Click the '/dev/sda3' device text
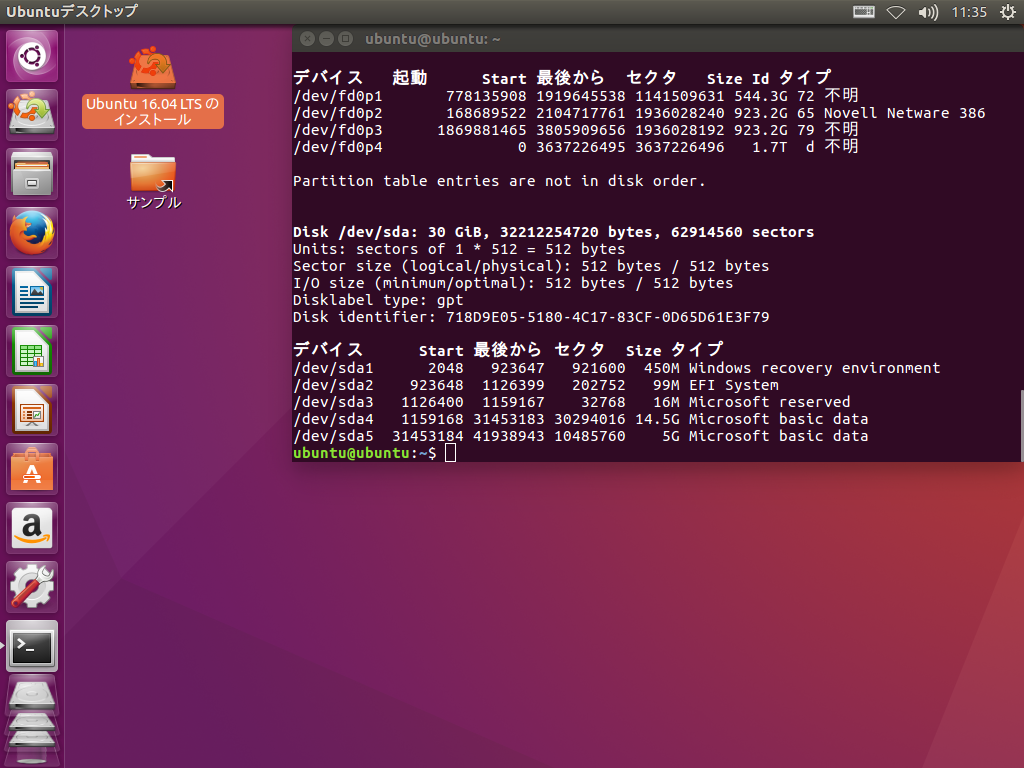The height and width of the screenshot is (768, 1024). (x=333, y=402)
